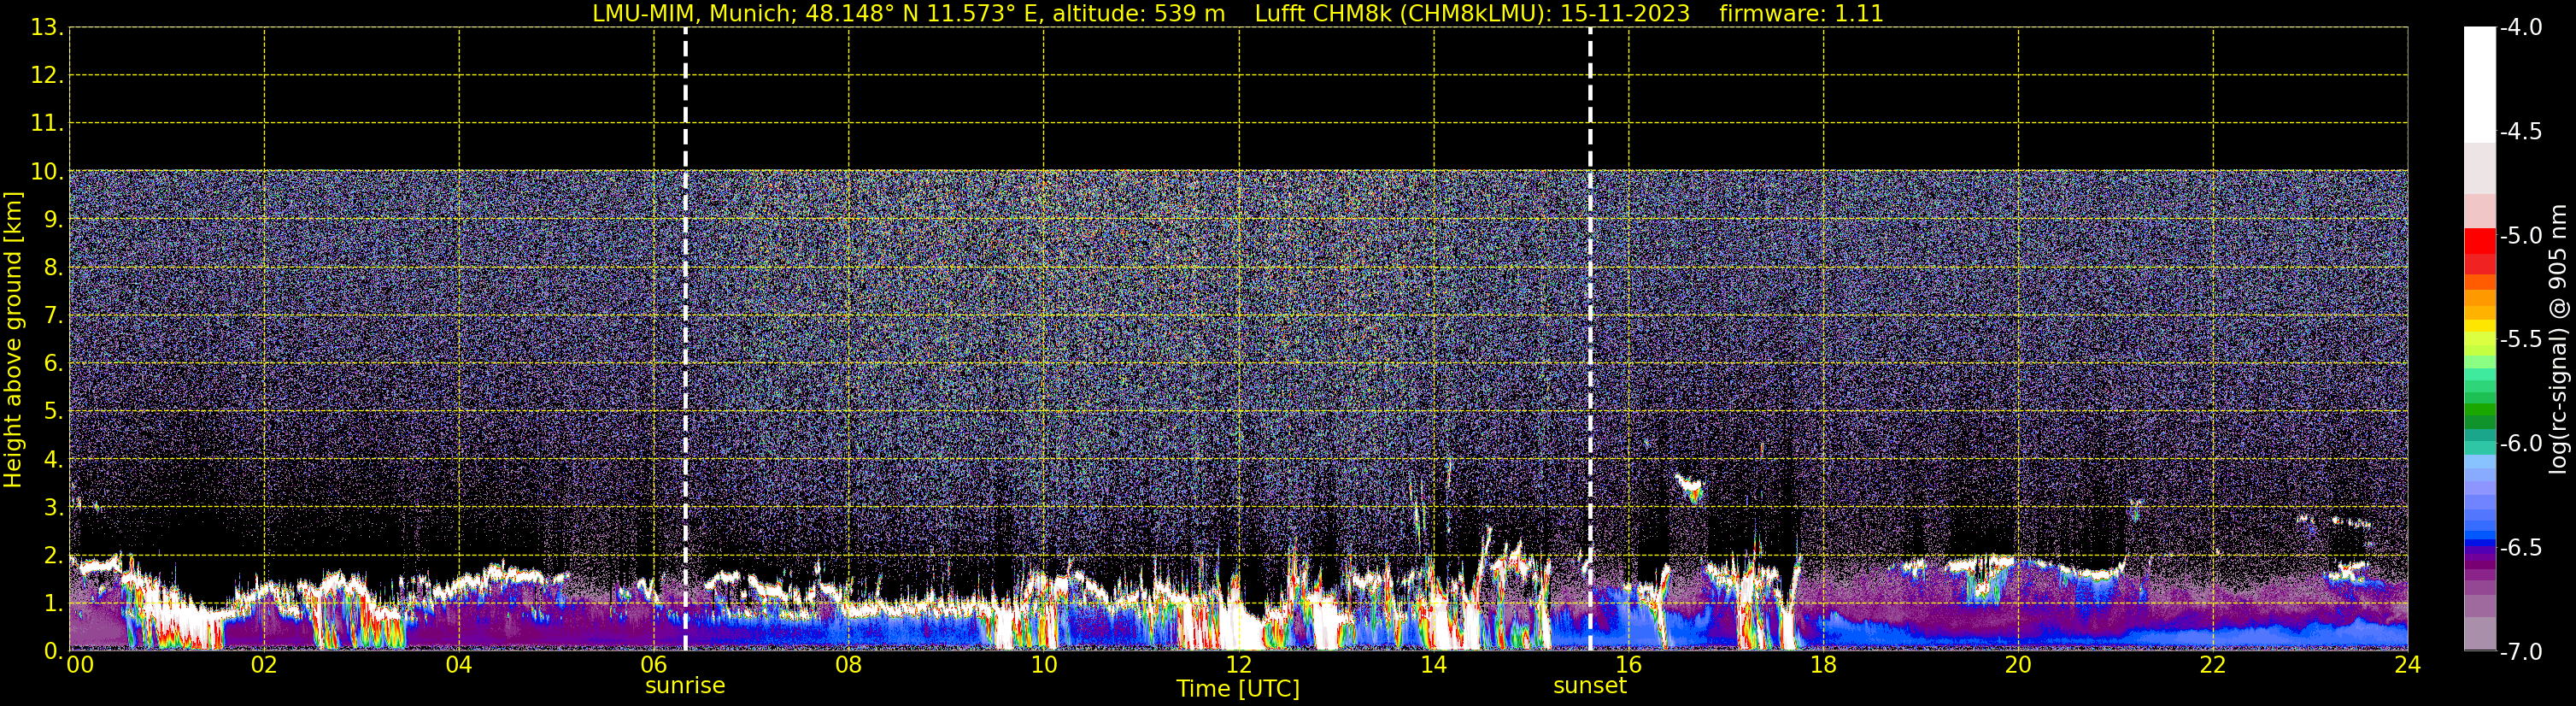The height and width of the screenshot is (706, 2576).
Task: Click the height axis tick '9.'
Action: click(53, 219)
